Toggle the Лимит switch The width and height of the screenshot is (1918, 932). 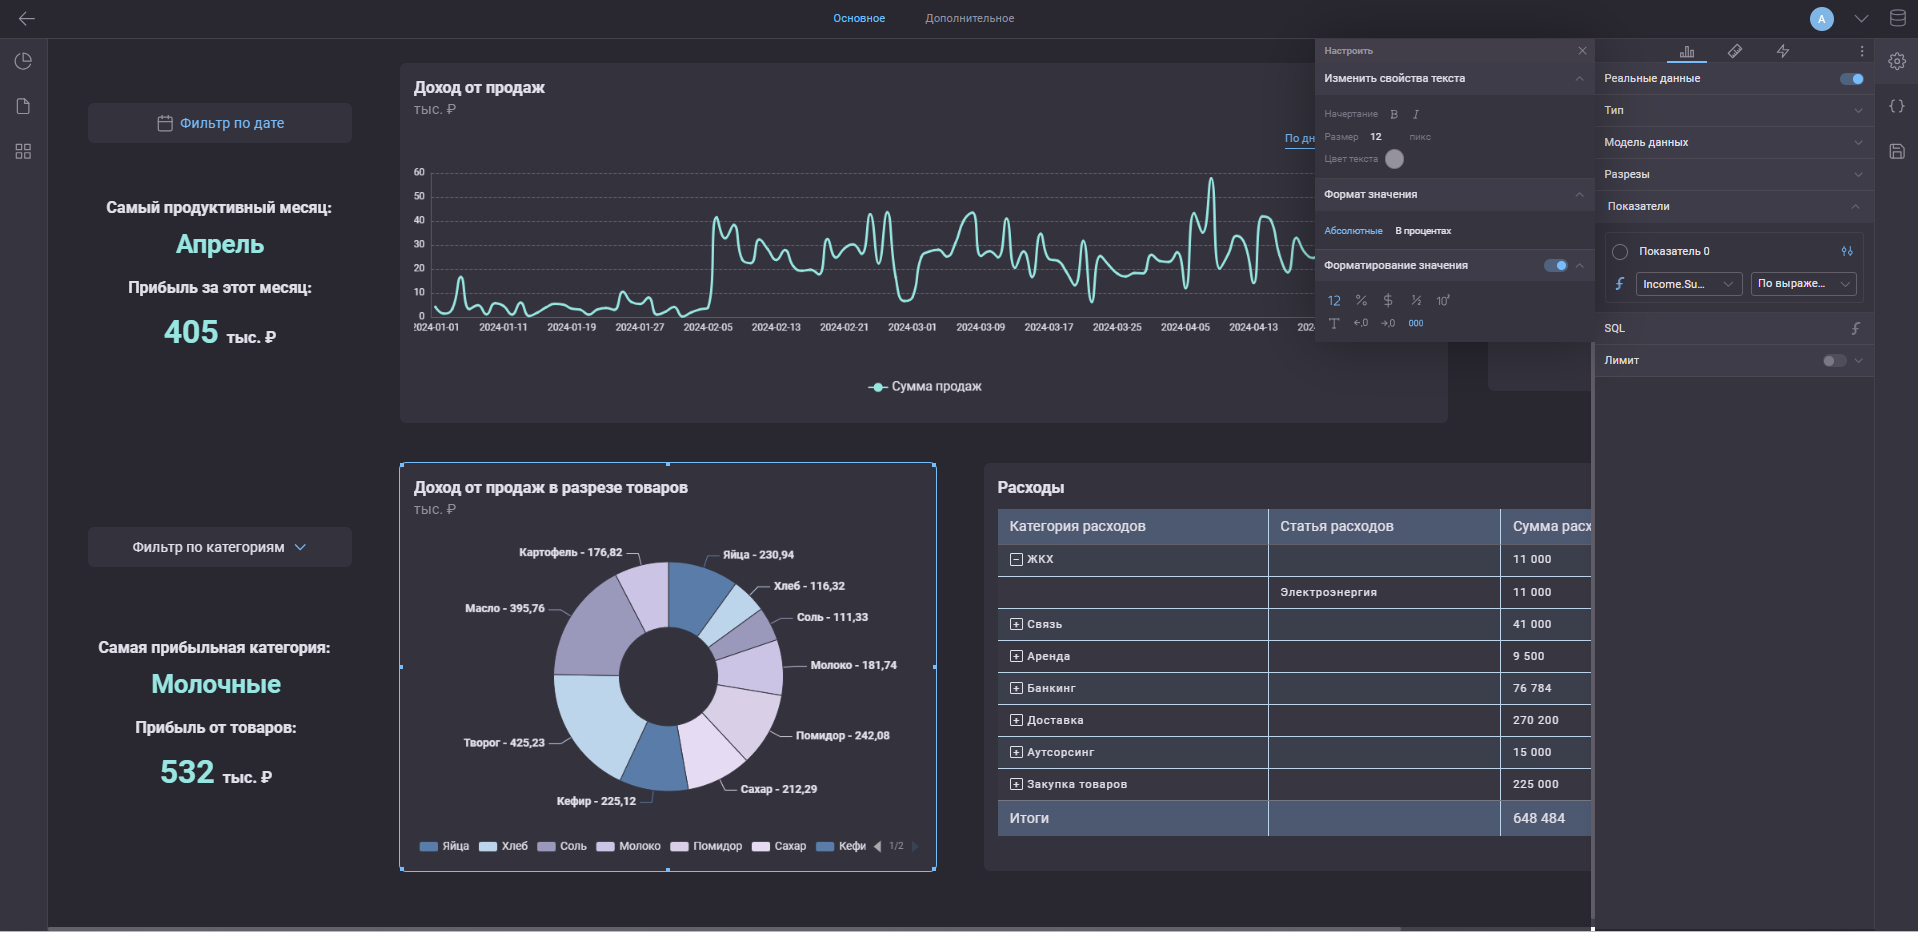(x=1834, y=361)
